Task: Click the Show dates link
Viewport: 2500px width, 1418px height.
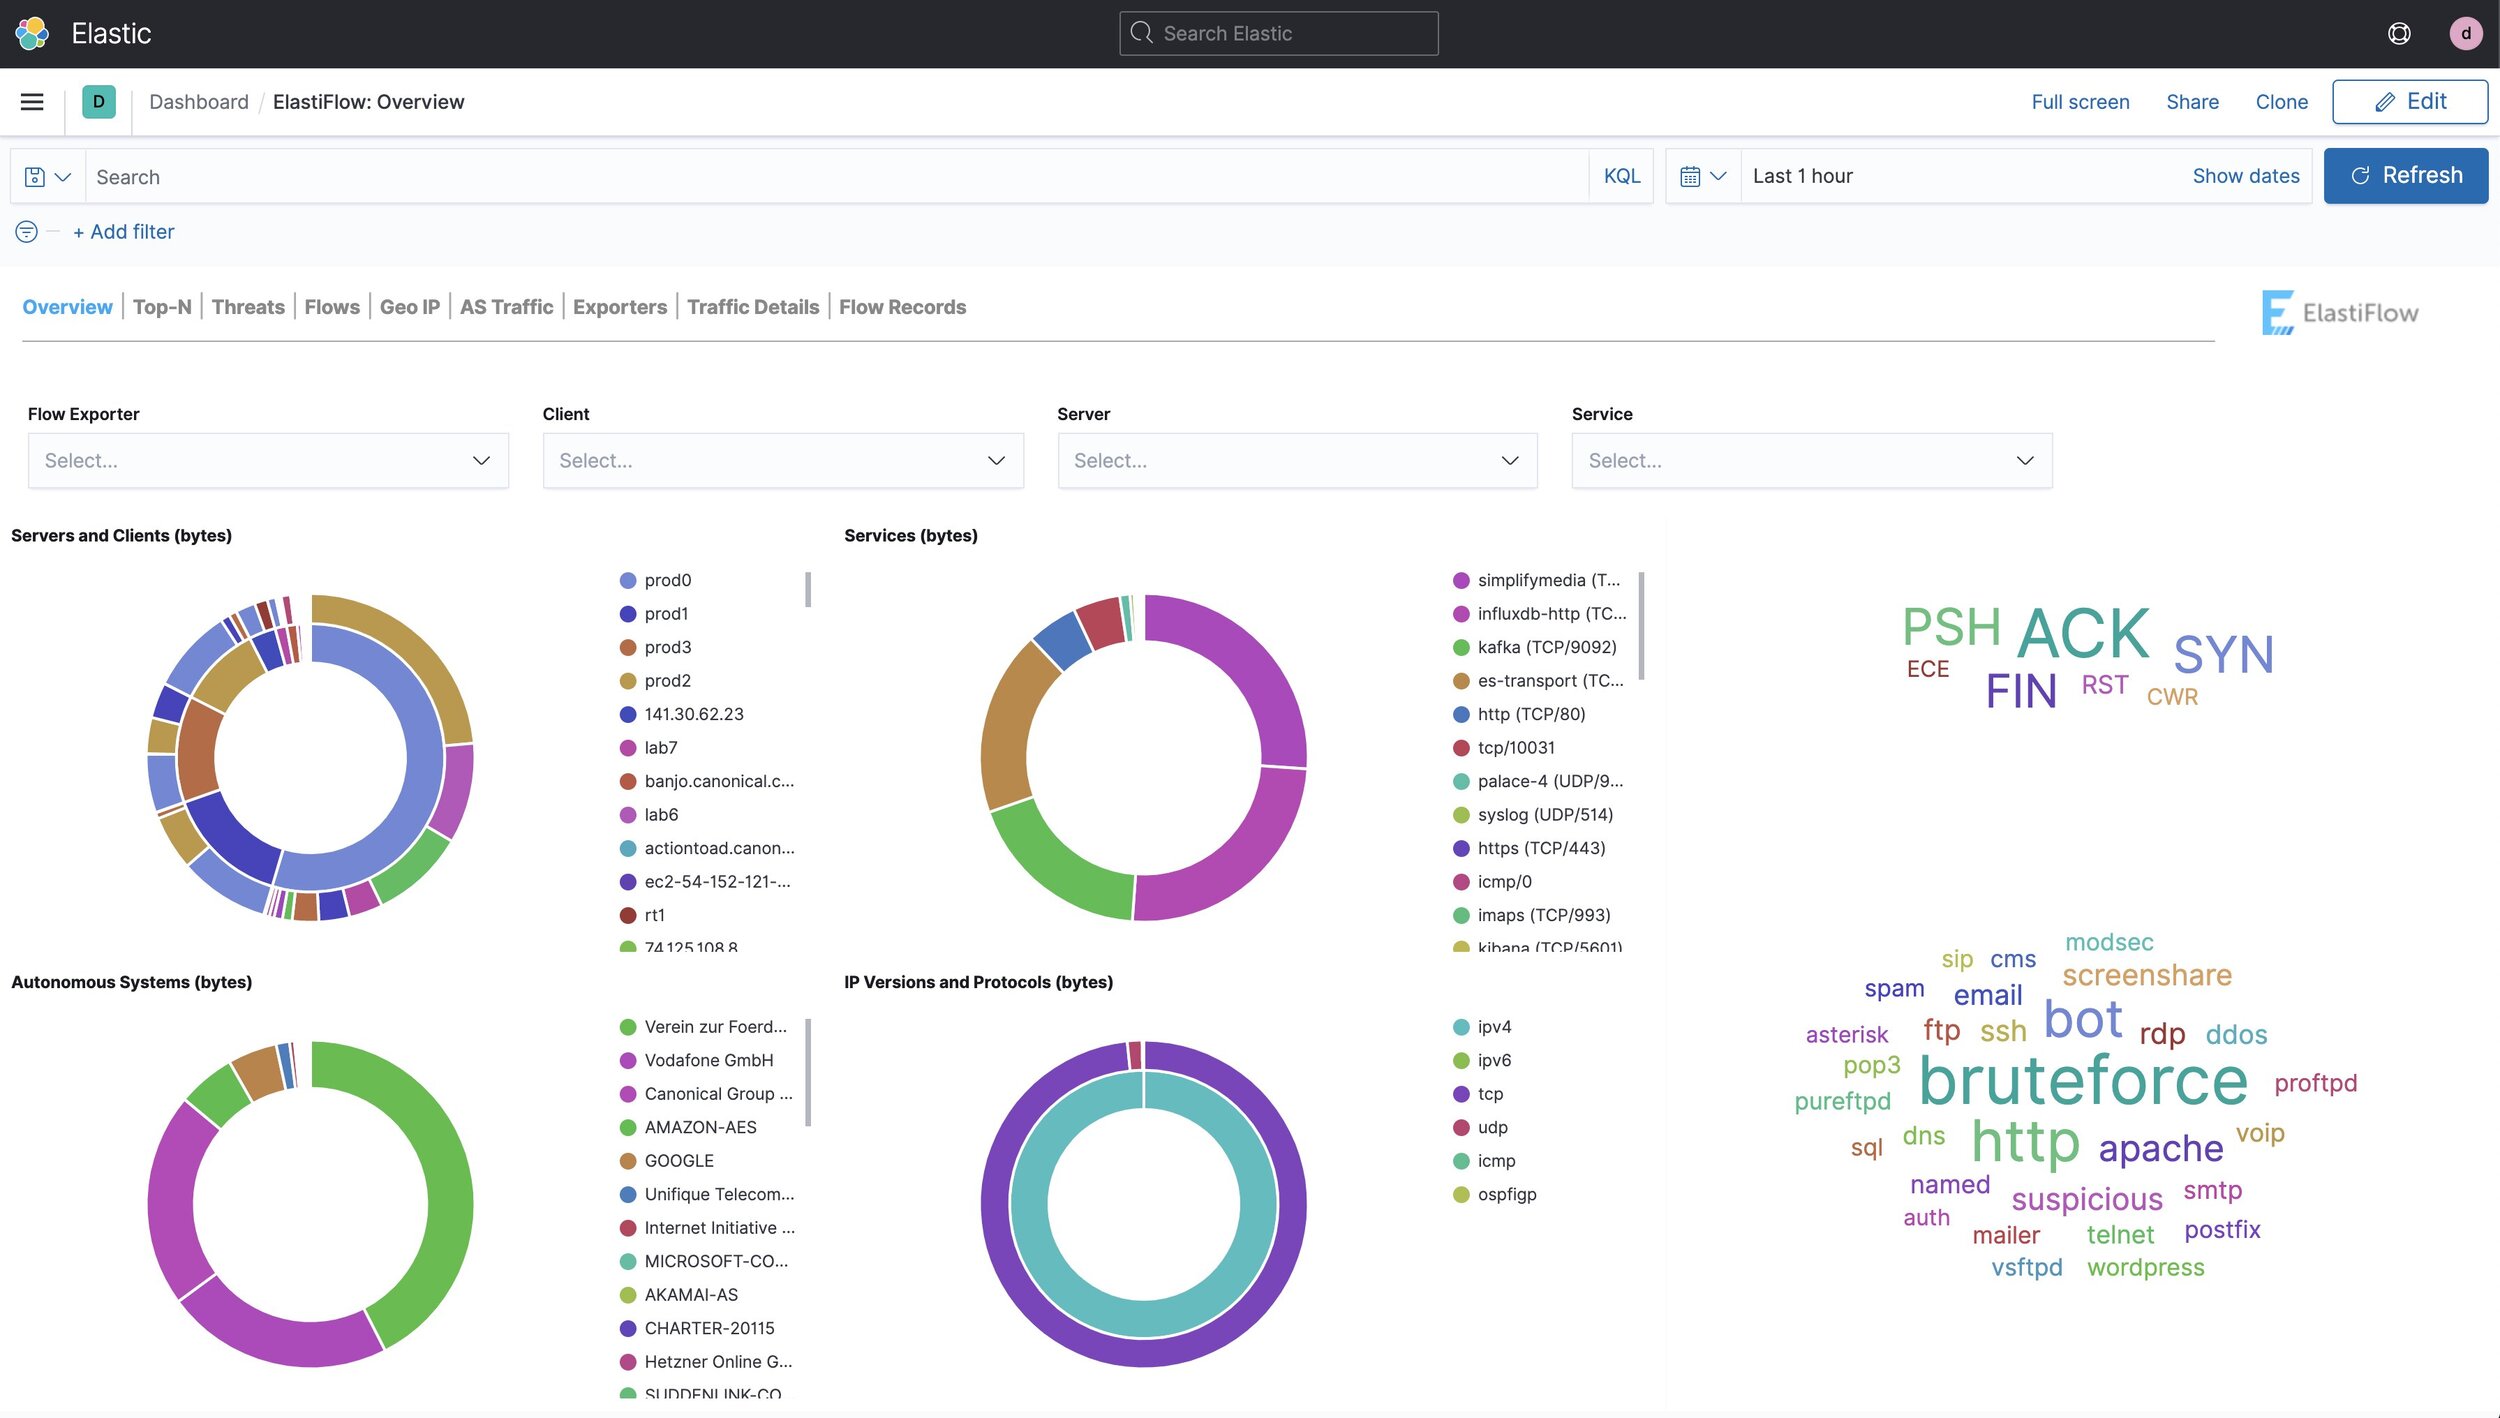Action: pyautogui.click(x=2245, y=177)
